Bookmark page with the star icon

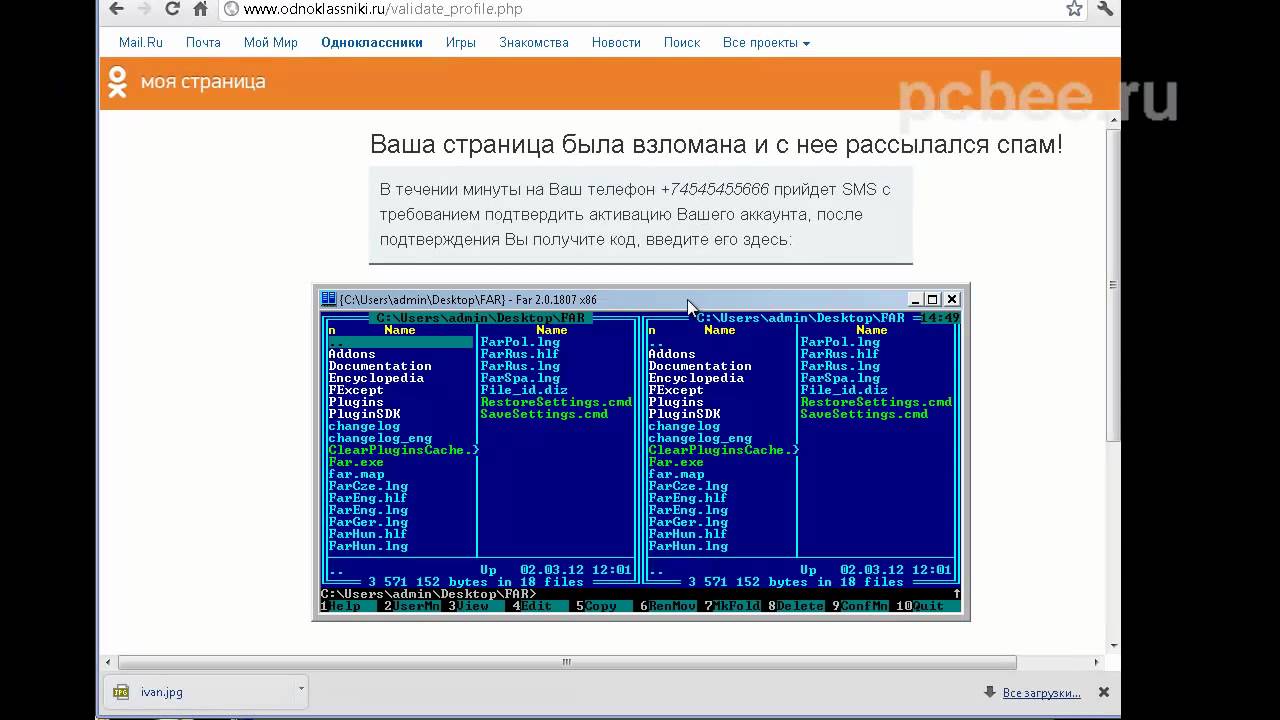click(x=1074, y=9)
